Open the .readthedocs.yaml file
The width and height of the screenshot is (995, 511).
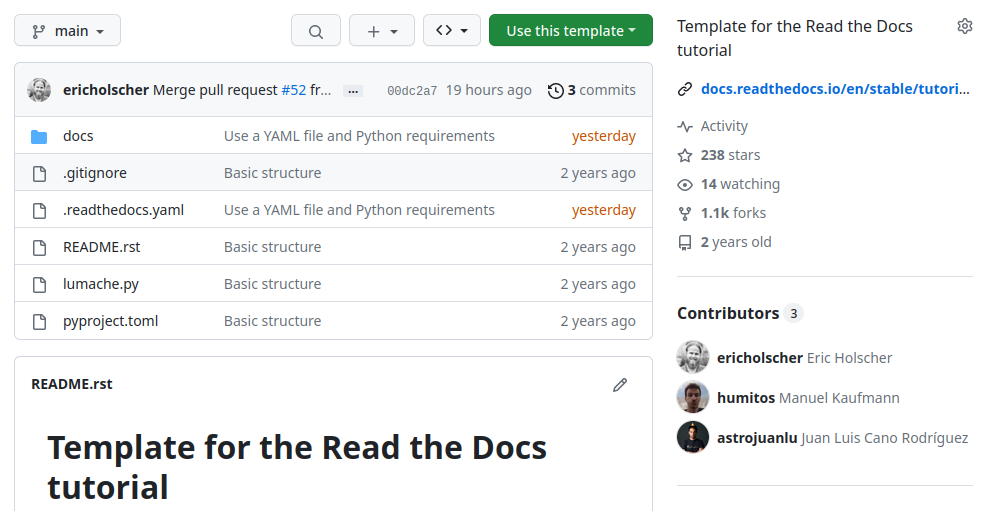(123, 210)
